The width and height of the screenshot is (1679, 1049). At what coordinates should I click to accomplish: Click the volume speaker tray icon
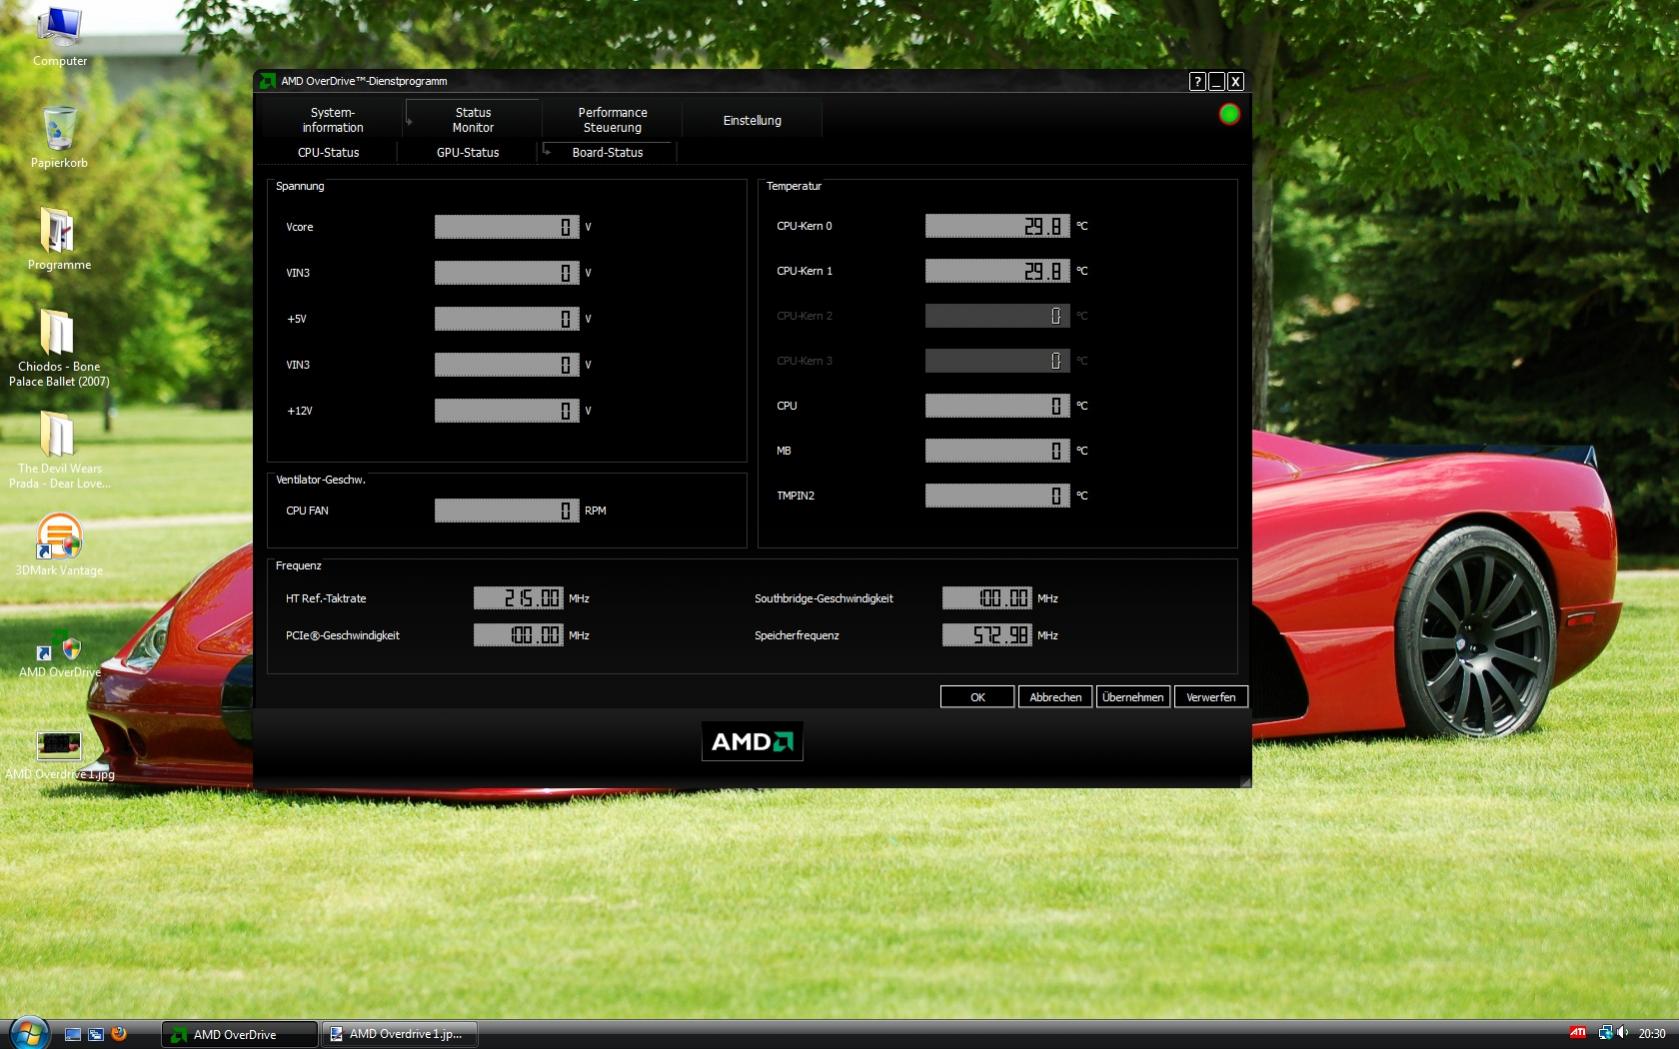pos(1622,1033)
